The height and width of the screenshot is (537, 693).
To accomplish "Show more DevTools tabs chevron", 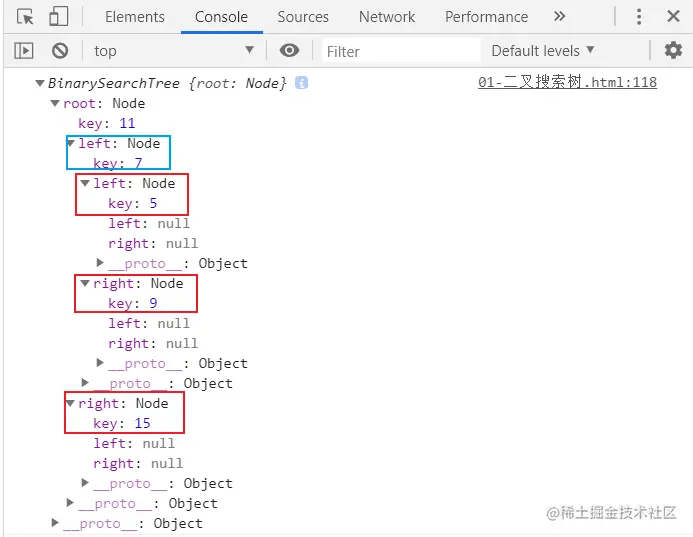I will [560, 17].
